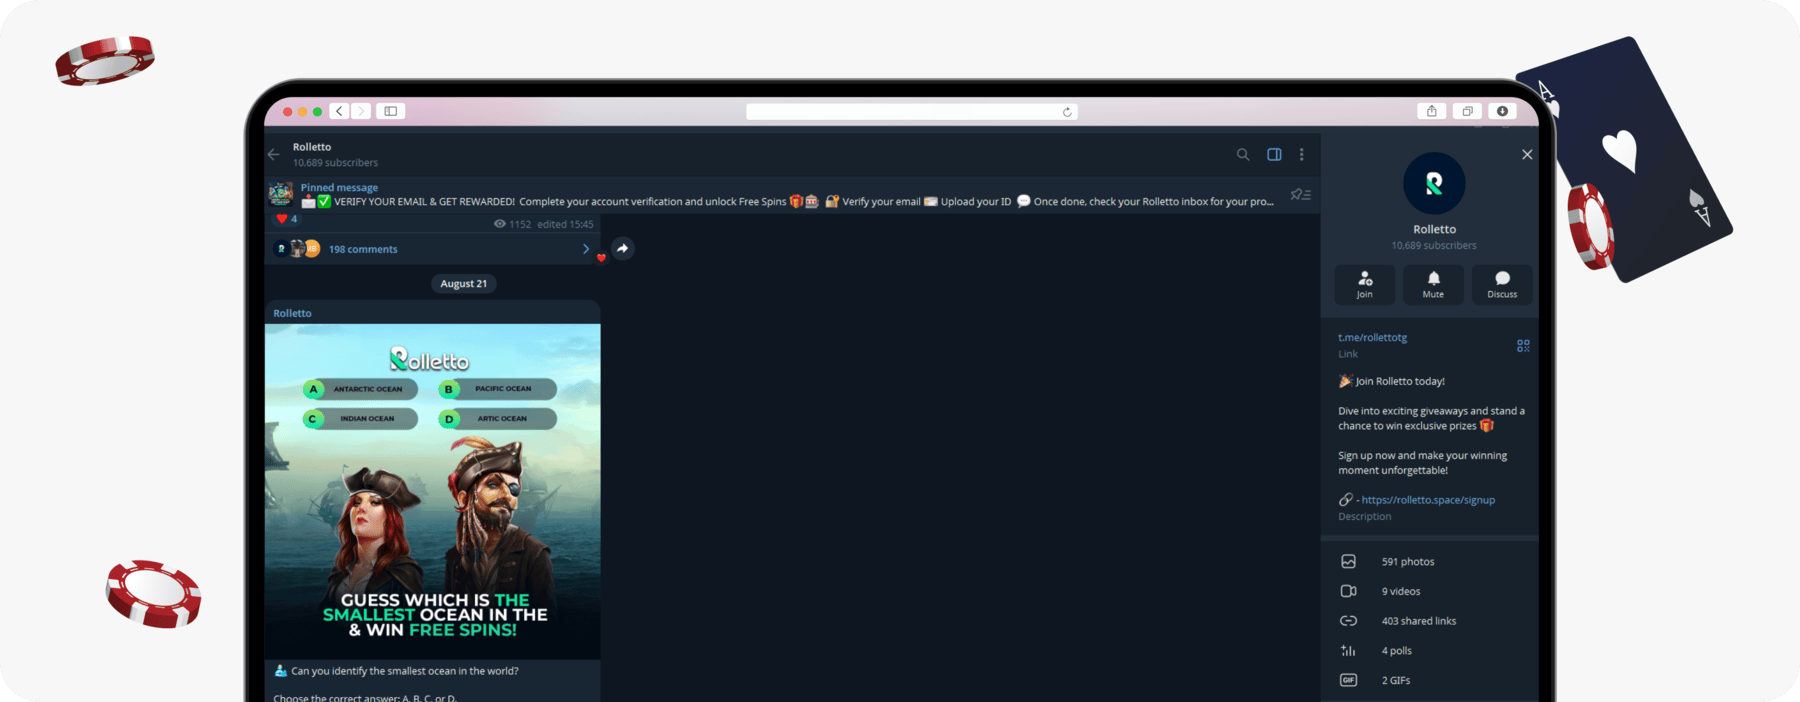Open the three-dot more options menu
This screenshot has width=1800, height=702.
coord(1302,155)
